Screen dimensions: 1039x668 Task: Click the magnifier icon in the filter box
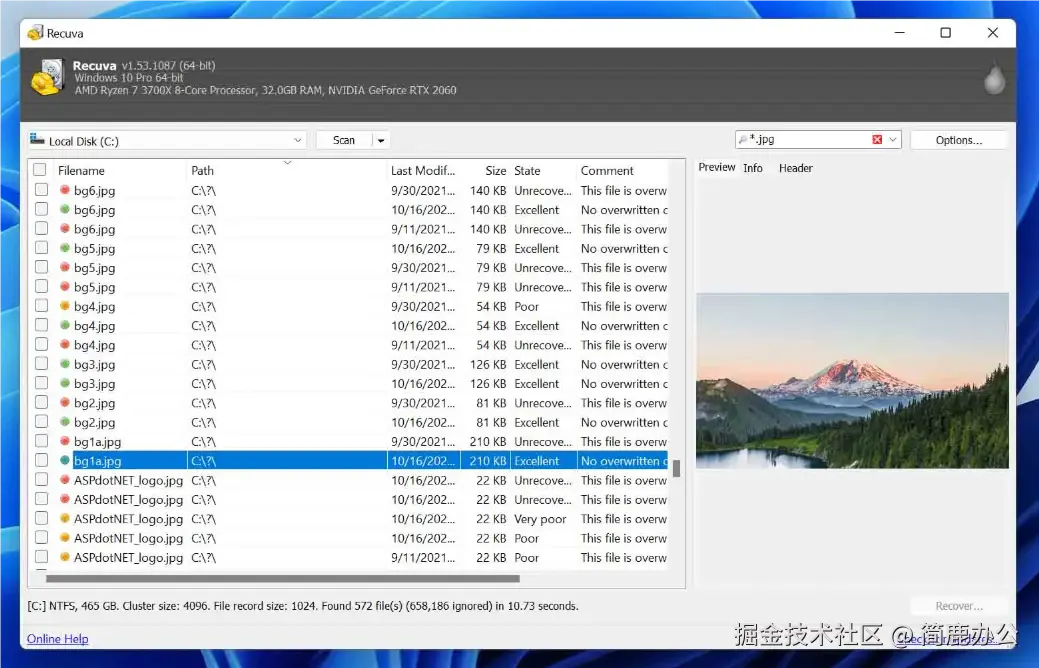(x=743, y=139)
